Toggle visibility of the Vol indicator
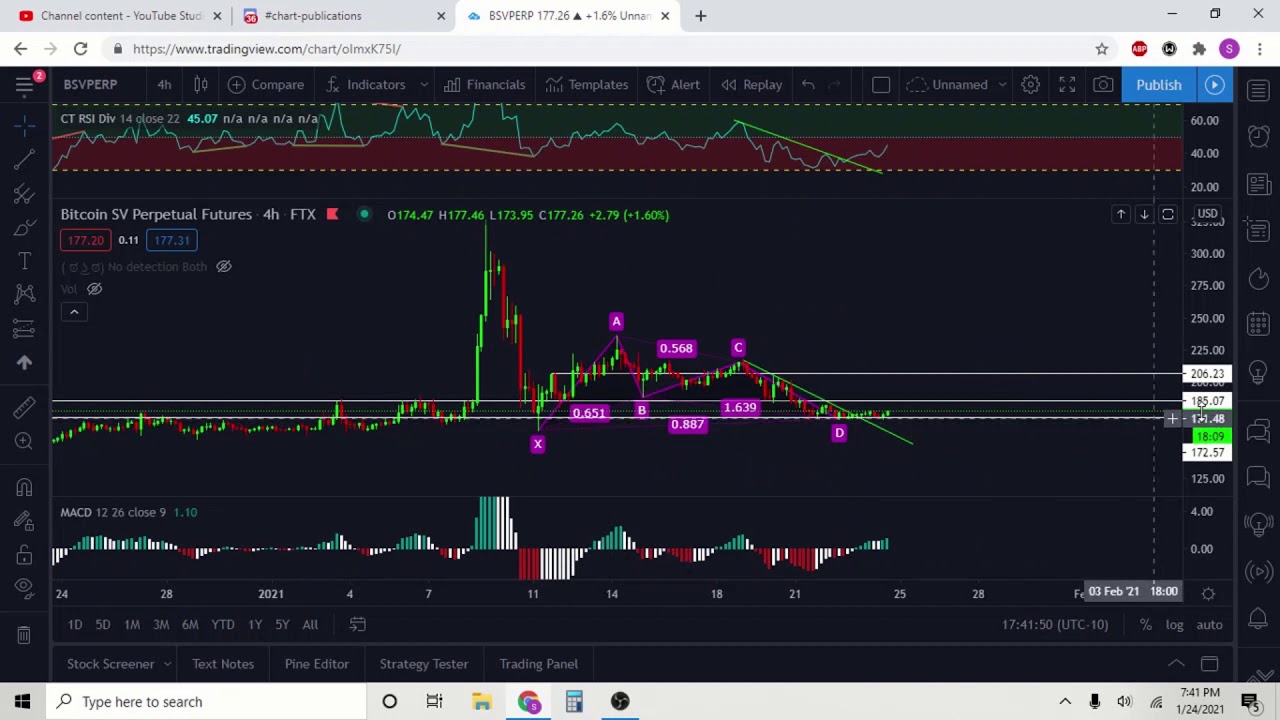Image resolution: width=1280 pixels, height=720 pixels. (94, 289)
